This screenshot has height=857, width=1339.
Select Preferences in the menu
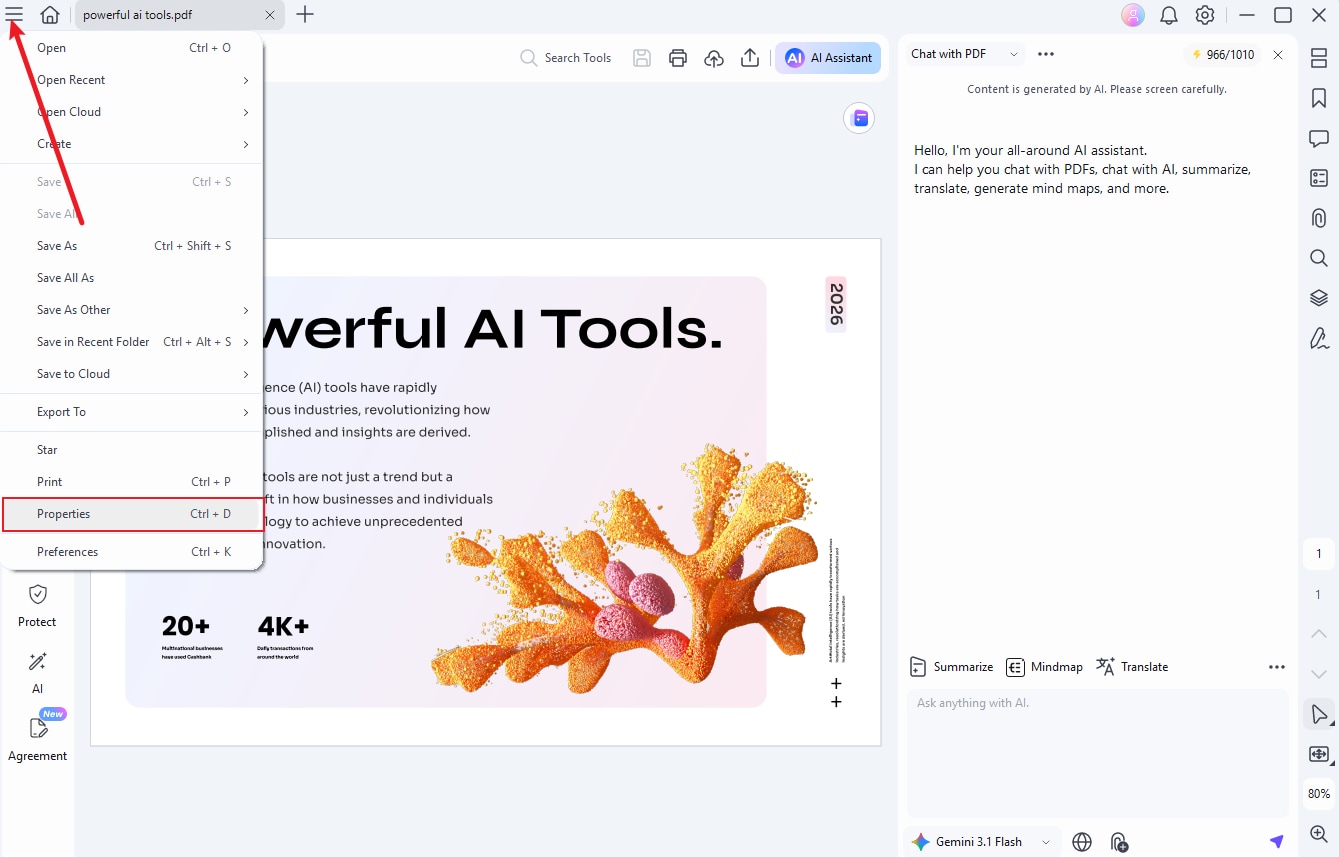[x=131, y=552]
